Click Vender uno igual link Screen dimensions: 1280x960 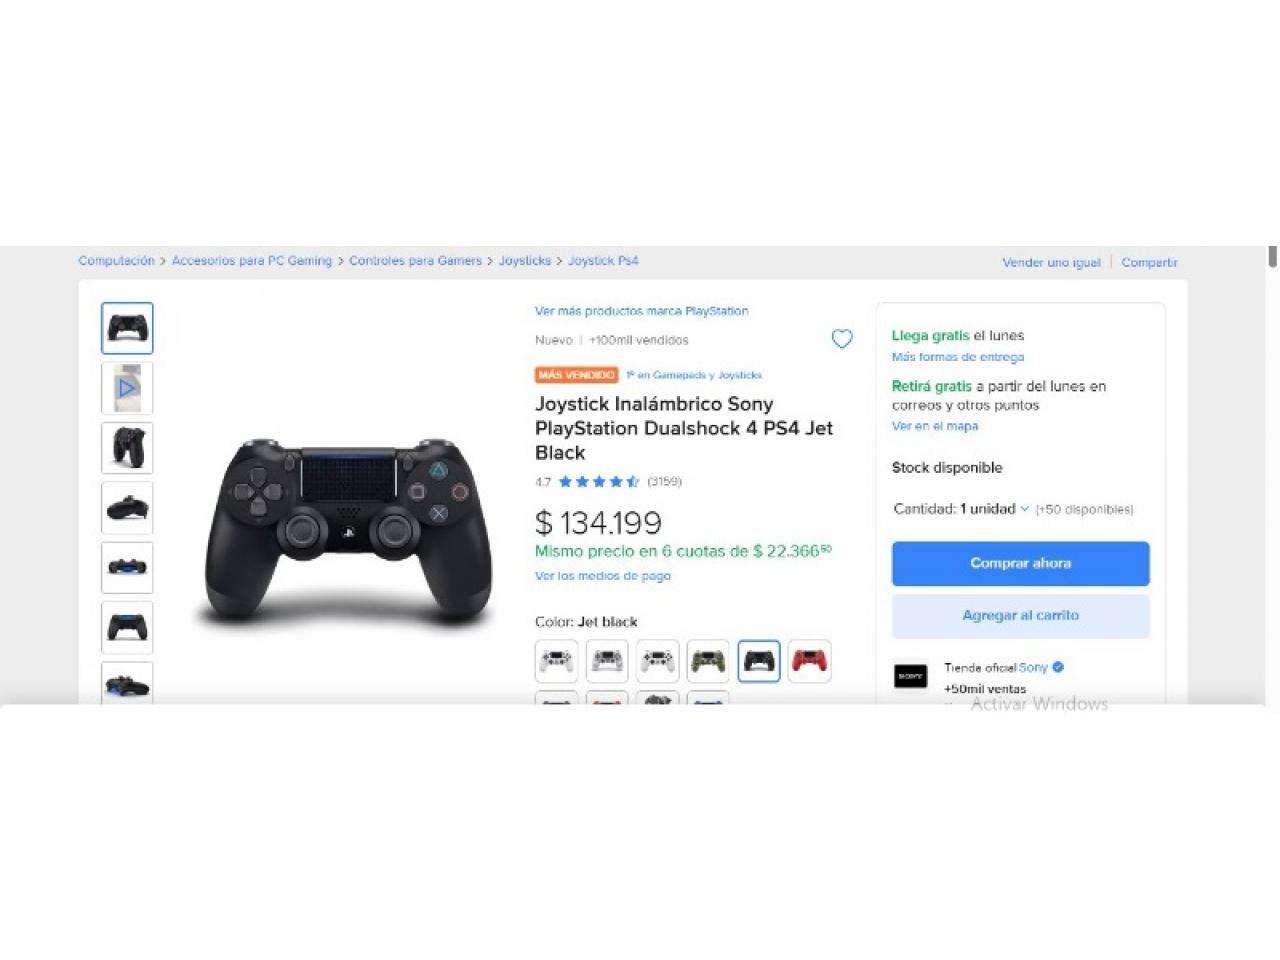pyautogui.click(x=1051, y=263)
